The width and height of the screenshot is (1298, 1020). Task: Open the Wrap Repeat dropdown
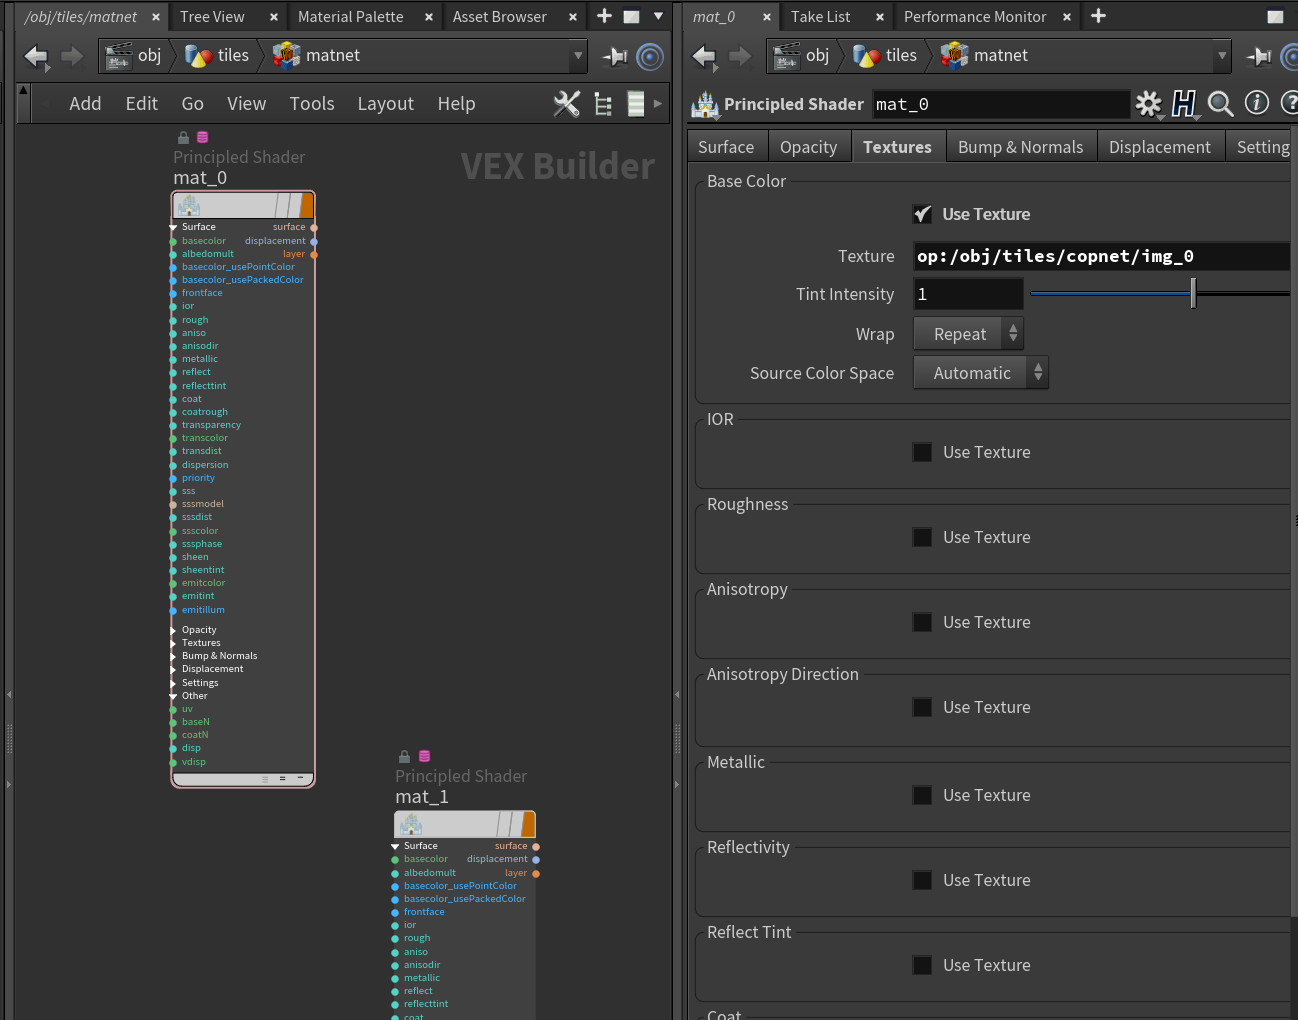coord(968,334)
